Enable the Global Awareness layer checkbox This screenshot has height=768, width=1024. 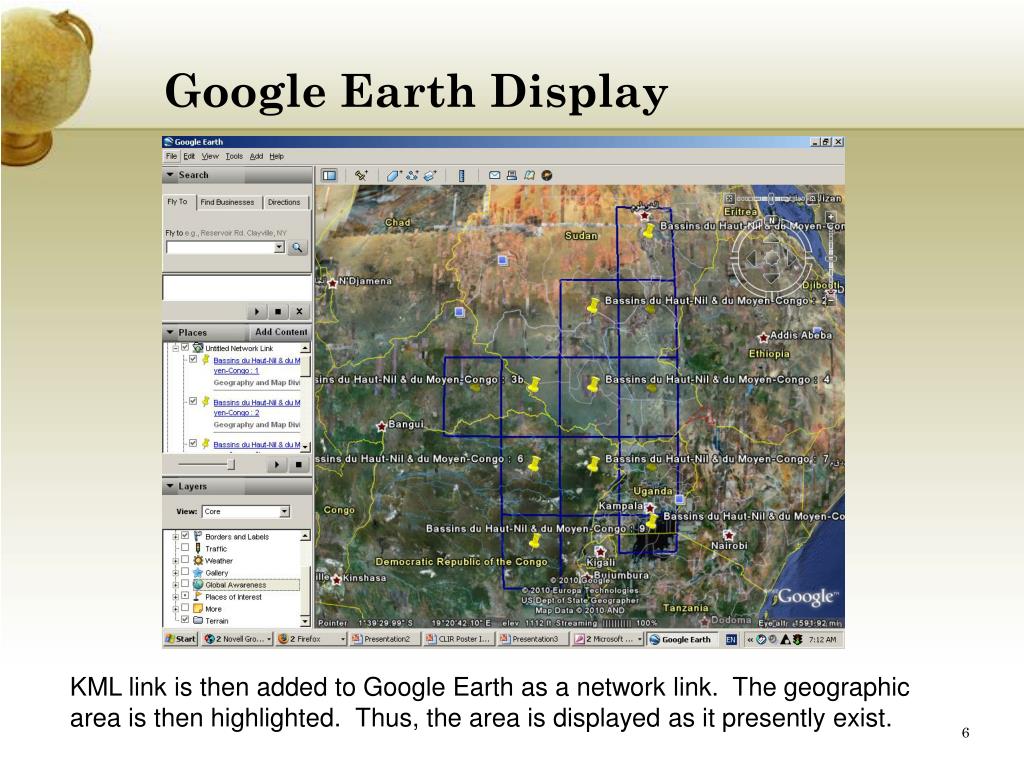coord(185,584)
